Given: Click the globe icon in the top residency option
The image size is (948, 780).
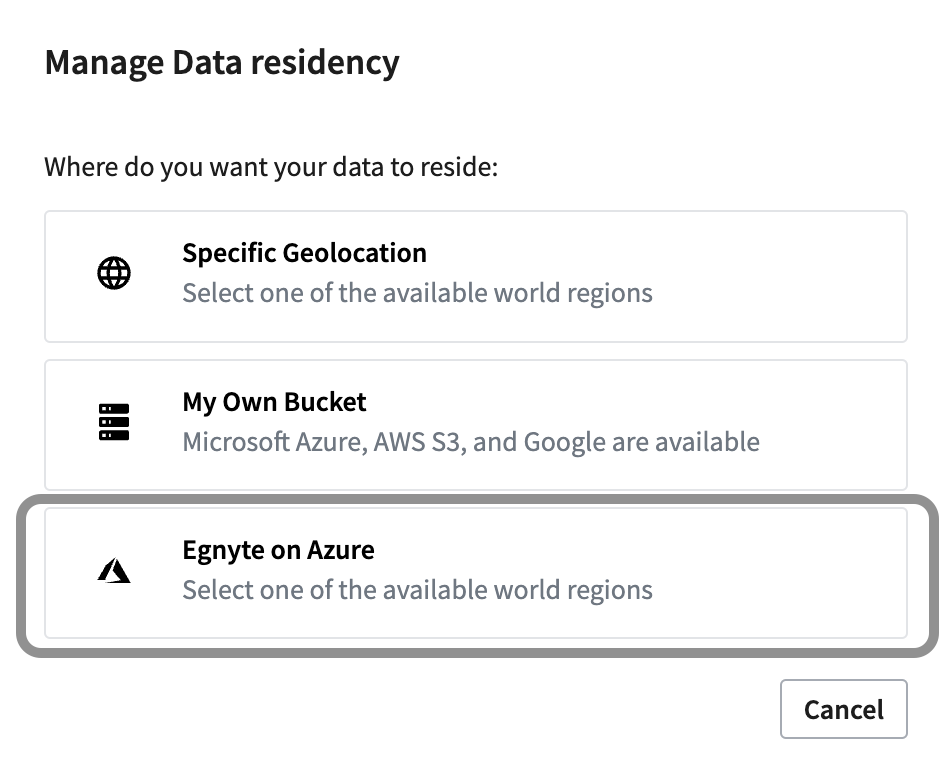Looking at the screenshot, I should click(x=113, y=272).
